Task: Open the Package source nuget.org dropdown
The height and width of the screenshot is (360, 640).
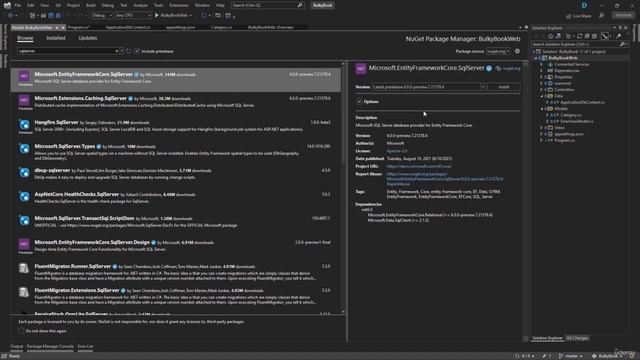Action: [x=498, y=51]
